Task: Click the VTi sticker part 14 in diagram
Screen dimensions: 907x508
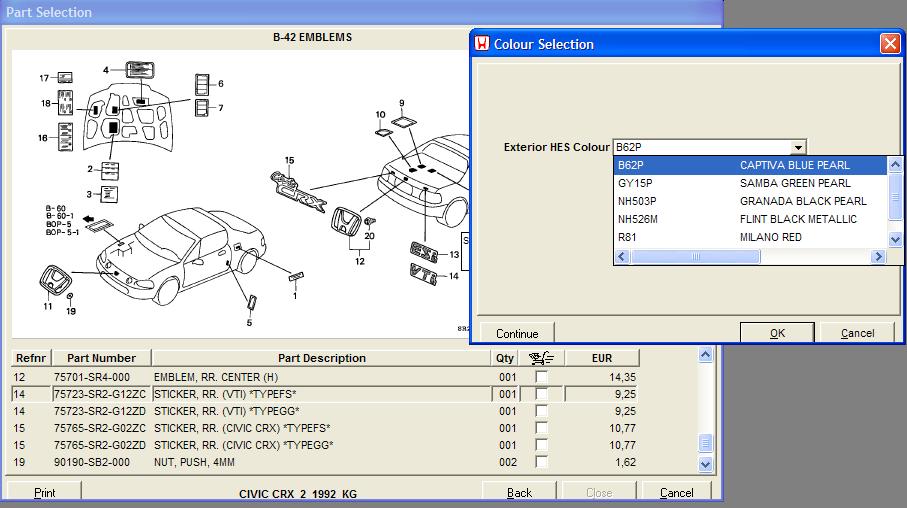Action: (x=423, y=274)
